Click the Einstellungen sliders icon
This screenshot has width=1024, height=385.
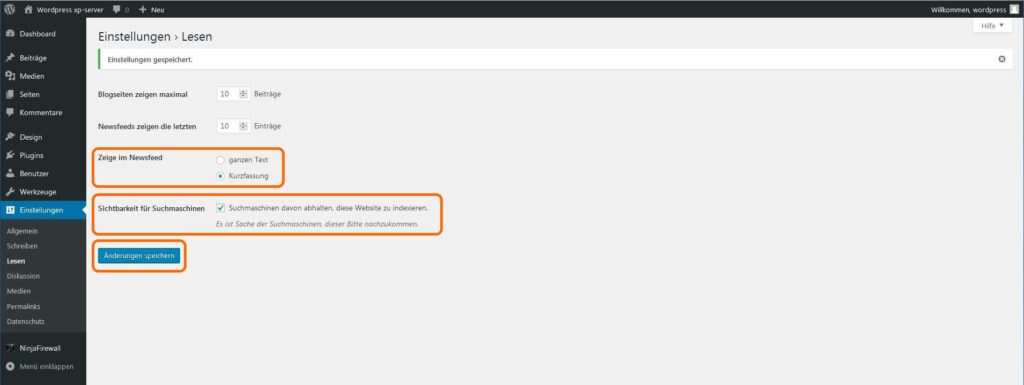coord(10,210)
